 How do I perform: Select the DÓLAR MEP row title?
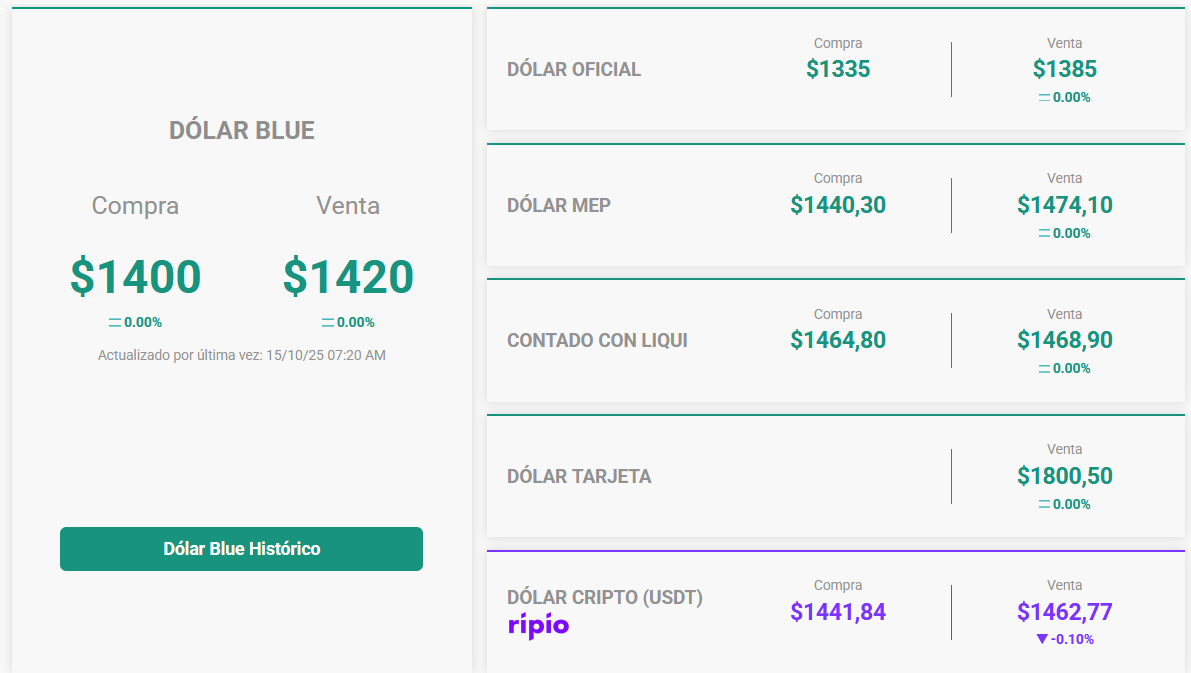pos(559,205)
